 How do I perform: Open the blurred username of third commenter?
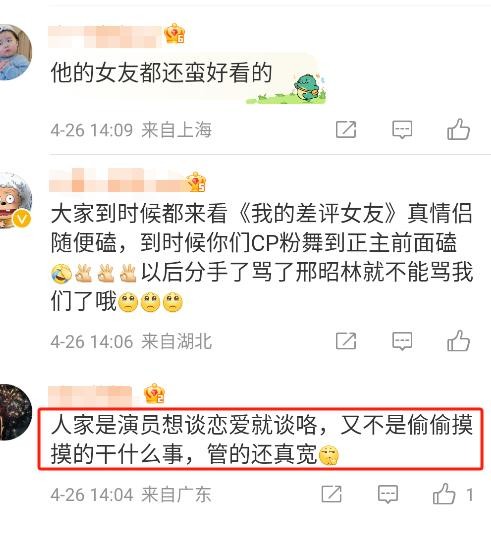click(x=90, y=396)
